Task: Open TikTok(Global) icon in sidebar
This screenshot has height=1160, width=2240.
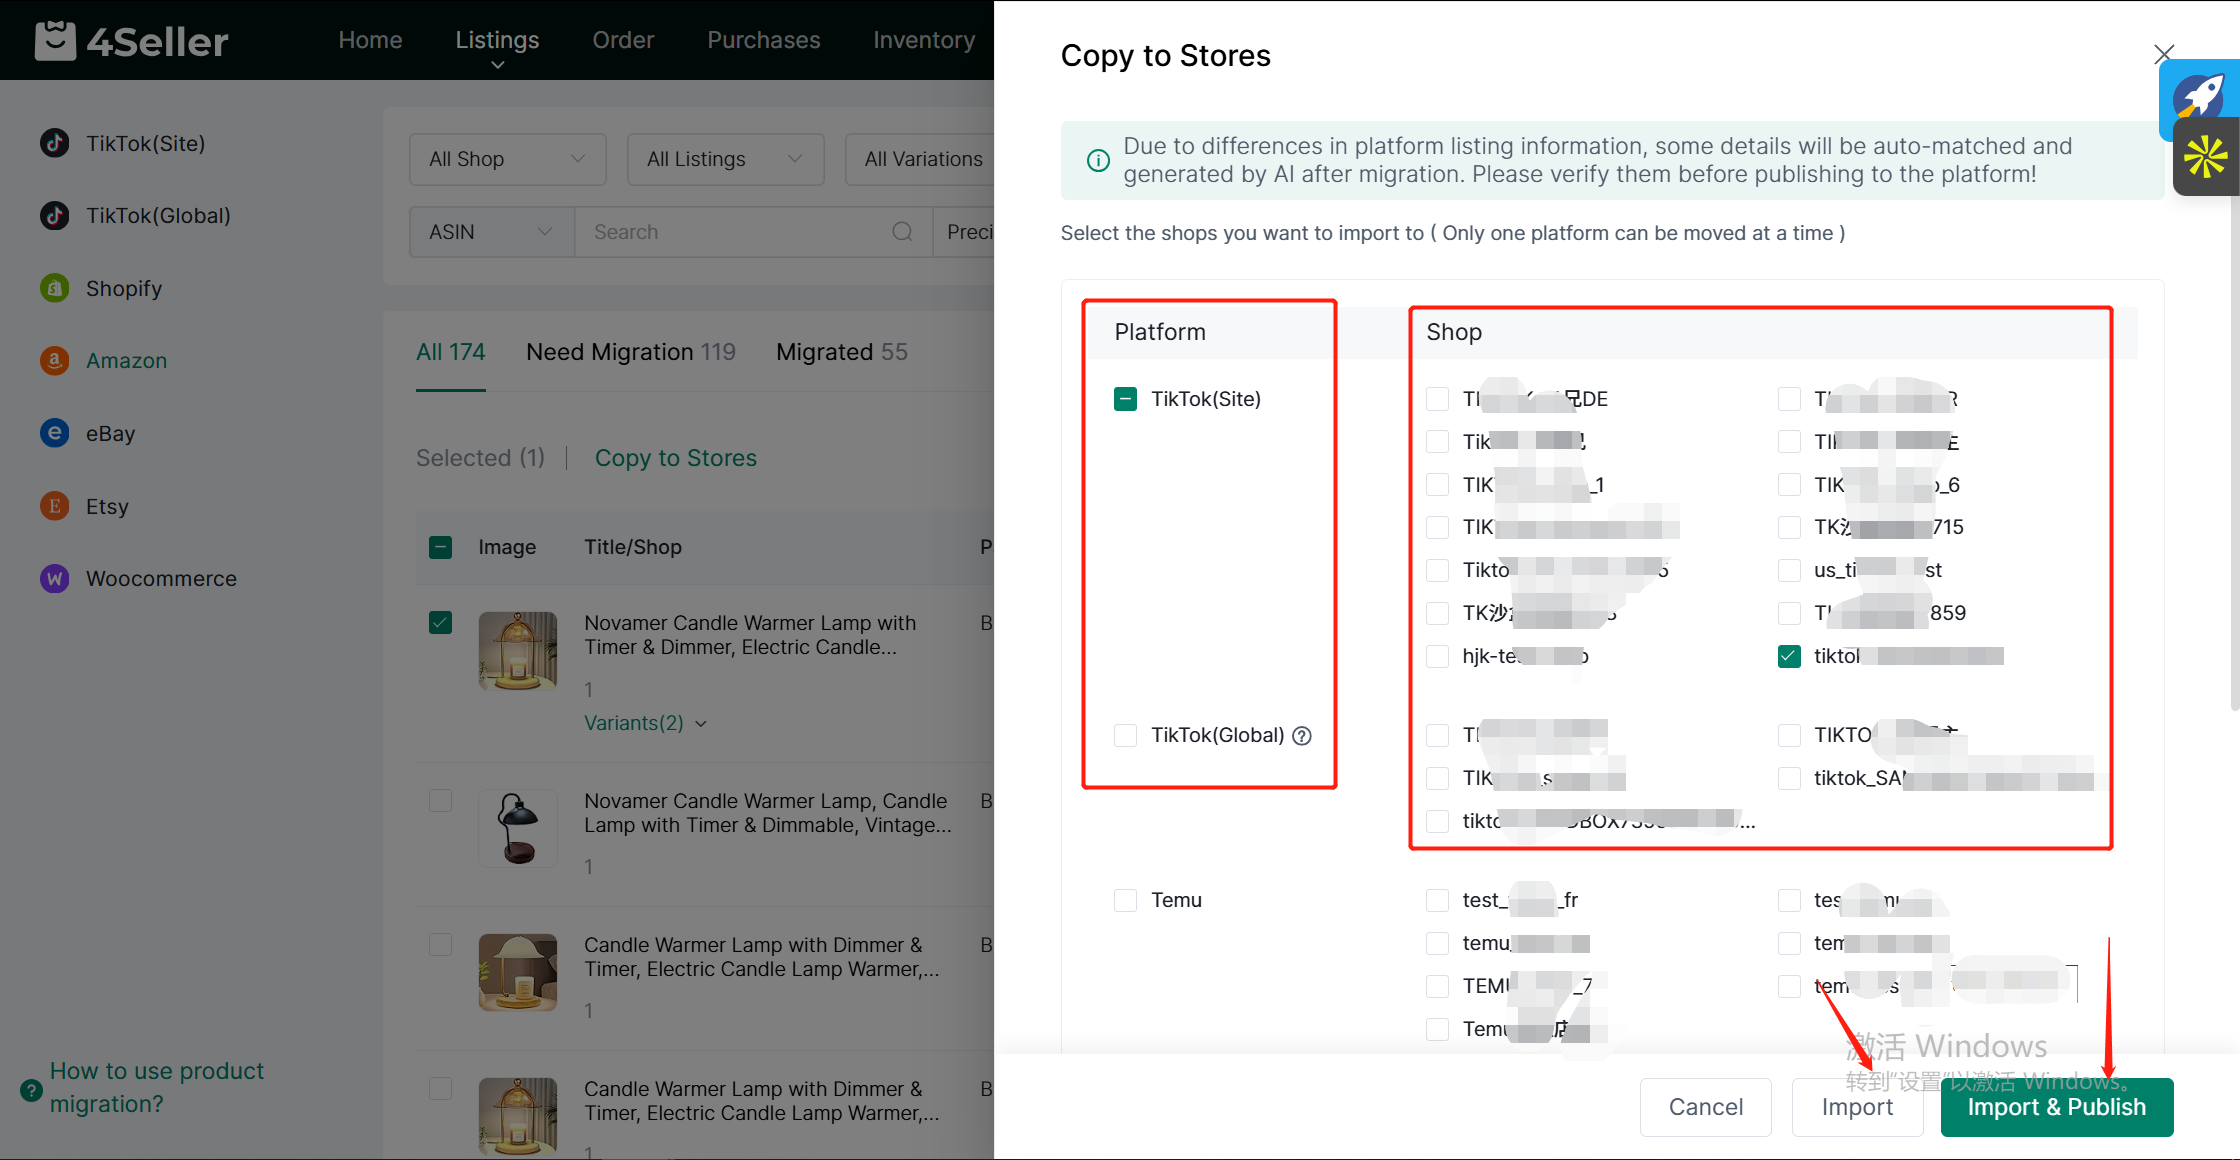Action: coord(55,215)
